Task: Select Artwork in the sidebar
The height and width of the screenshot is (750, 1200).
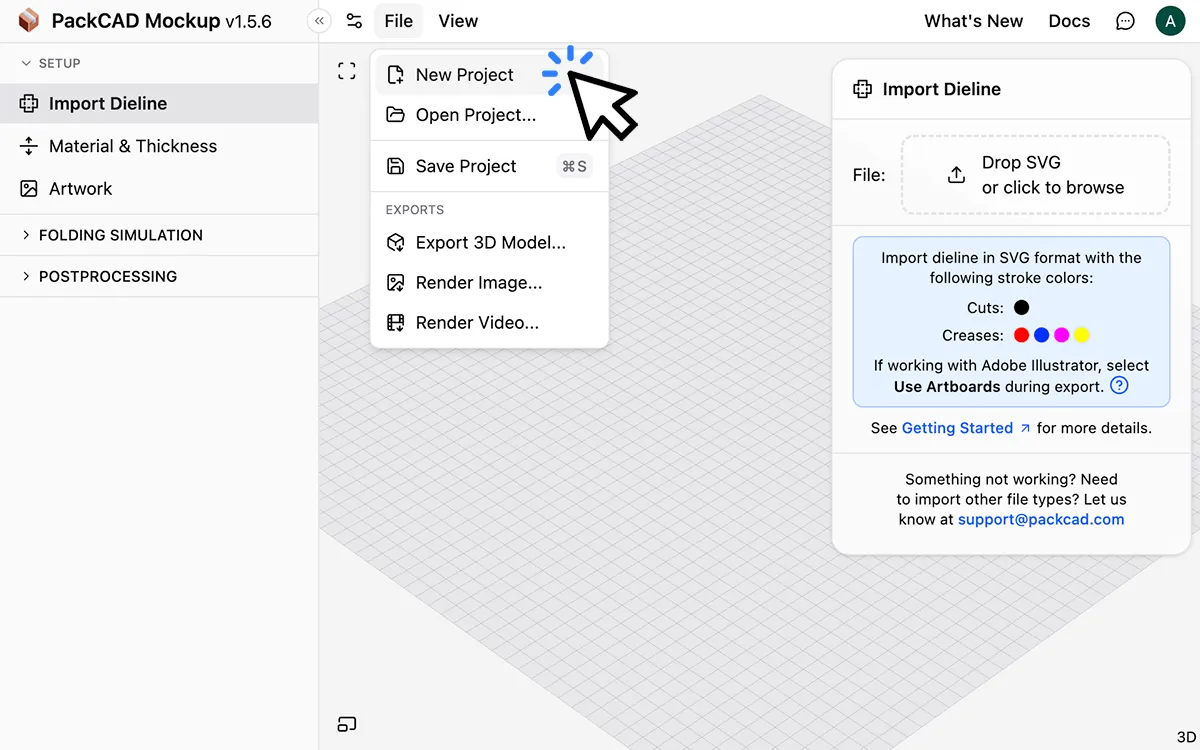Action: point(159,189)
